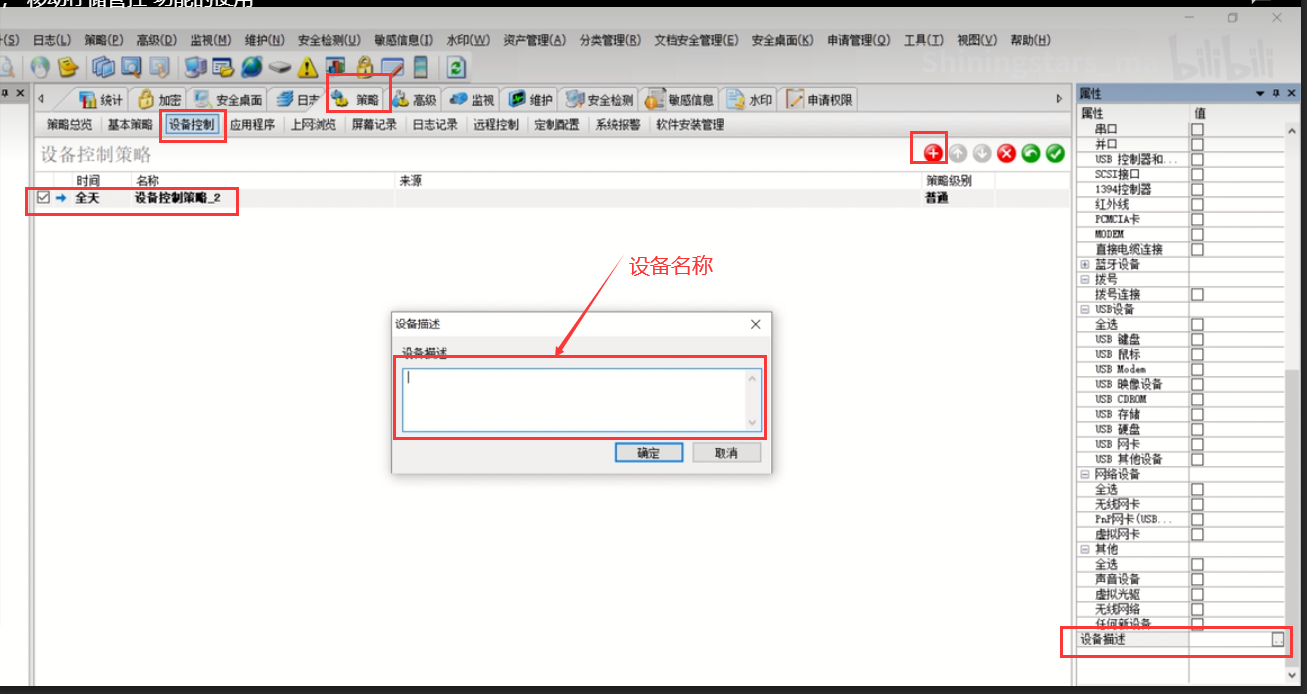Viewport: 1307px width, 694px height.
Task: Click the tab strip right scroll arrow
Action: click(x=1059, y=98)
